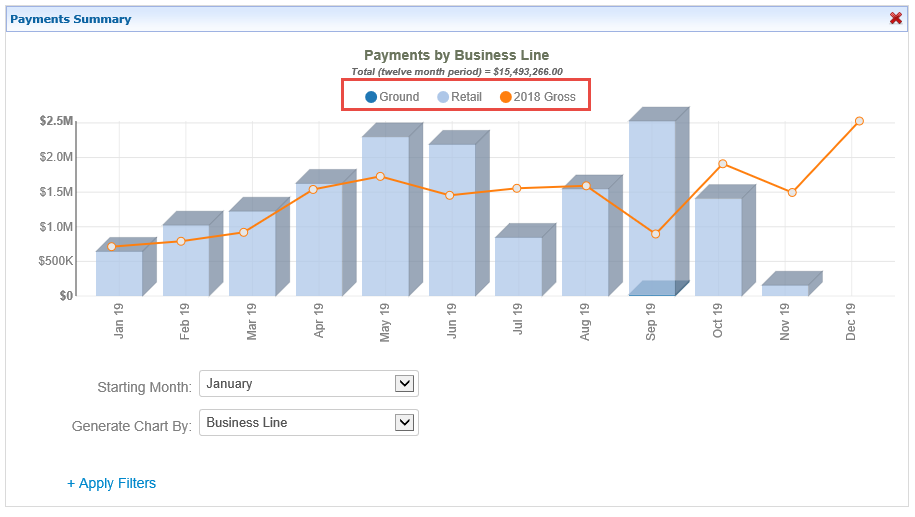Click the Payments Summary title text
This screenshot has height=517, width=915.
pyautogui.click(x=70, y=19)
